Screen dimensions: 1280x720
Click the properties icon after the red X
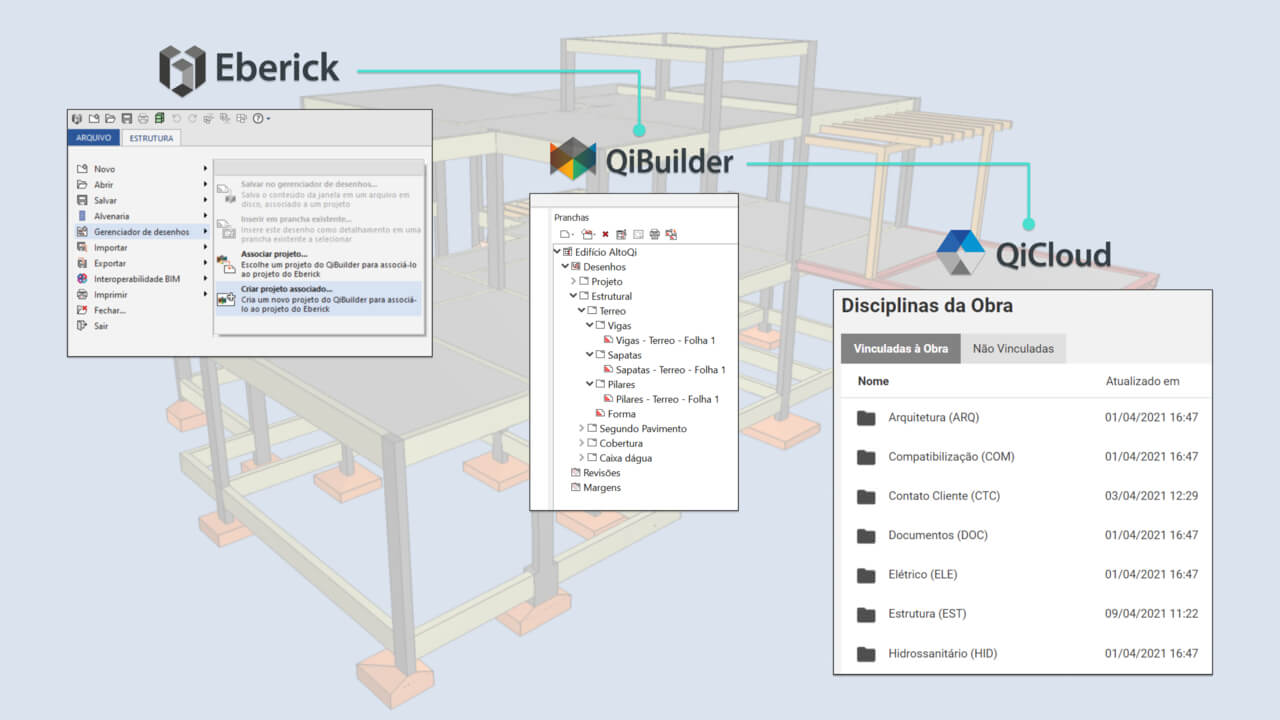[621, 234]
